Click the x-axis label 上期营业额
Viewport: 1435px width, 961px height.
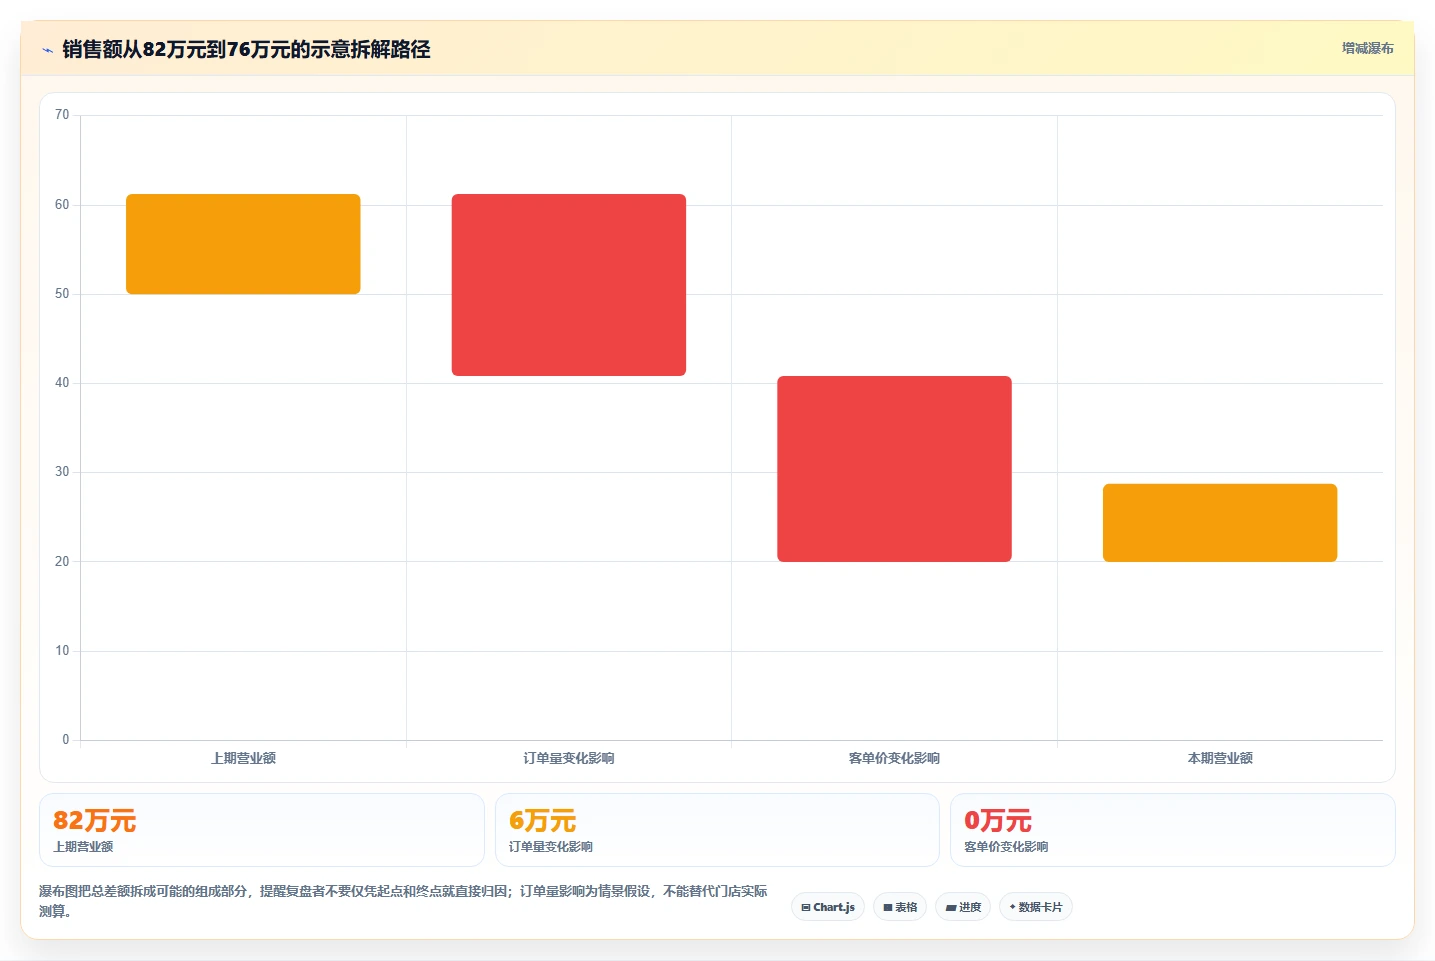(243, 758)
